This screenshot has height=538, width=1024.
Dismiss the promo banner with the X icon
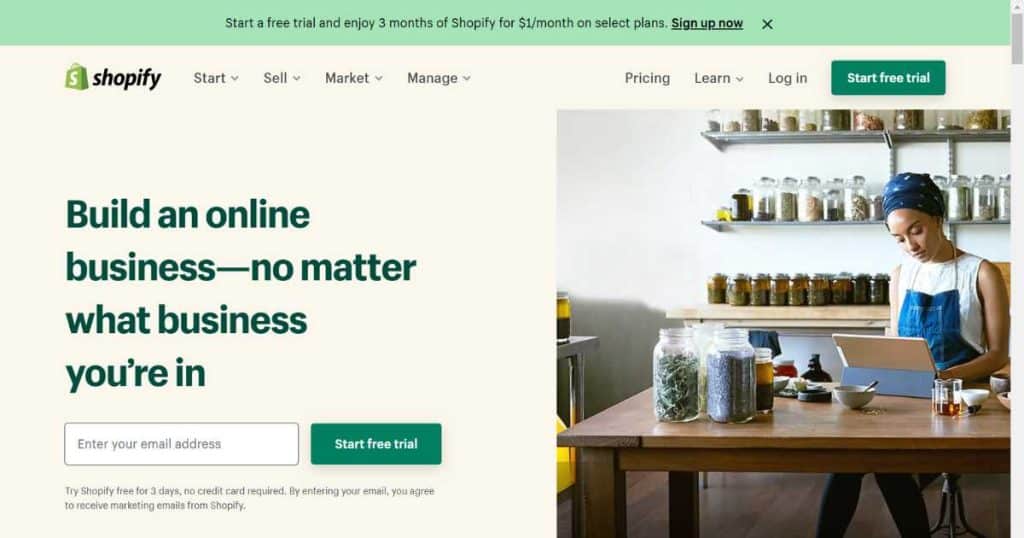(x=767, y=24)
